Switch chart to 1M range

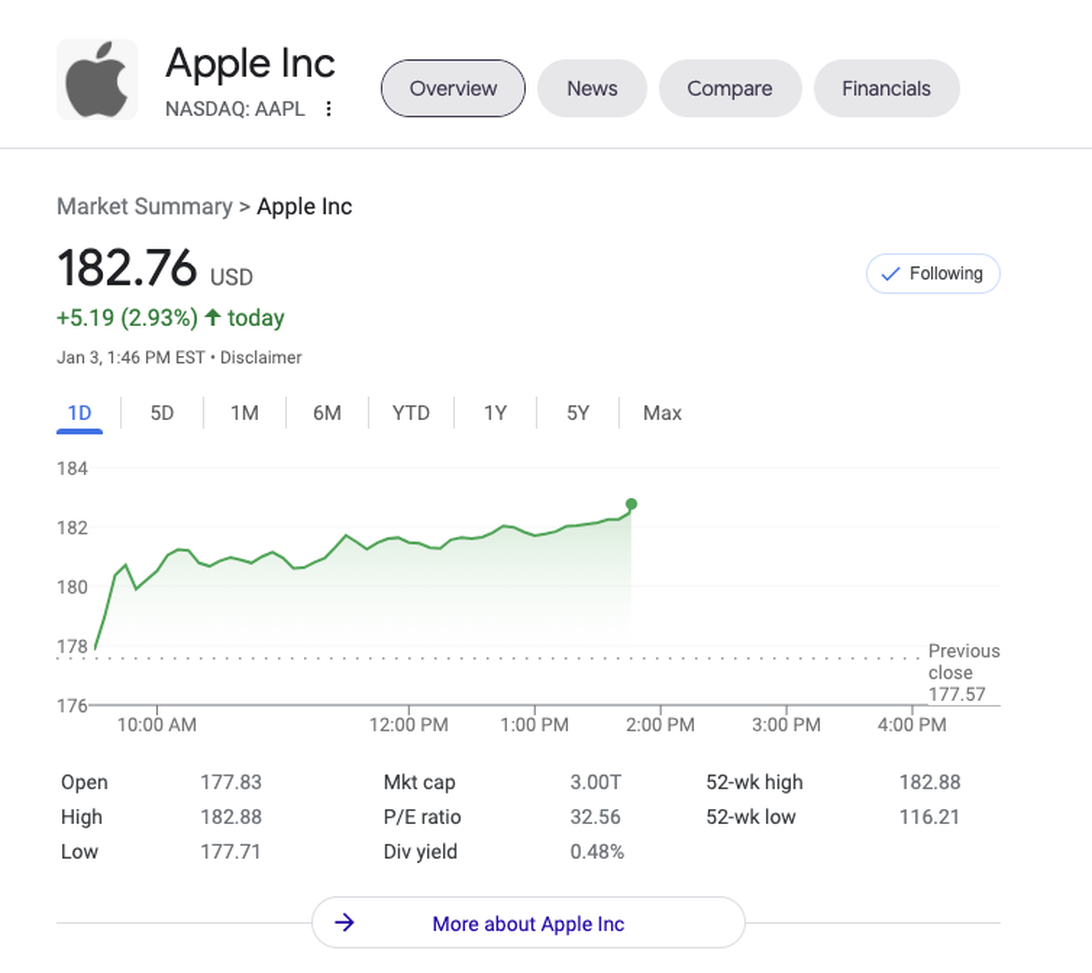(245, 413)
